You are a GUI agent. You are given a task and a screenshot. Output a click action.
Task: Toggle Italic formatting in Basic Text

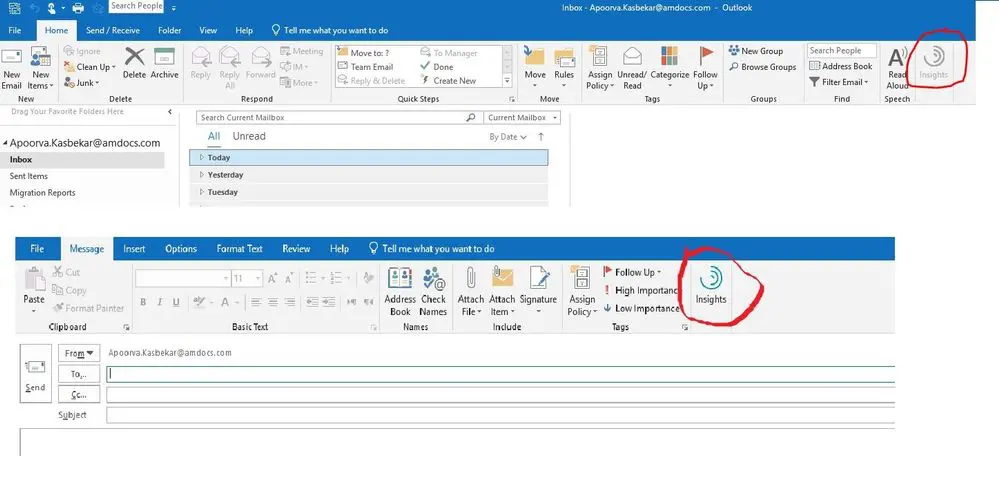(159, 302)
